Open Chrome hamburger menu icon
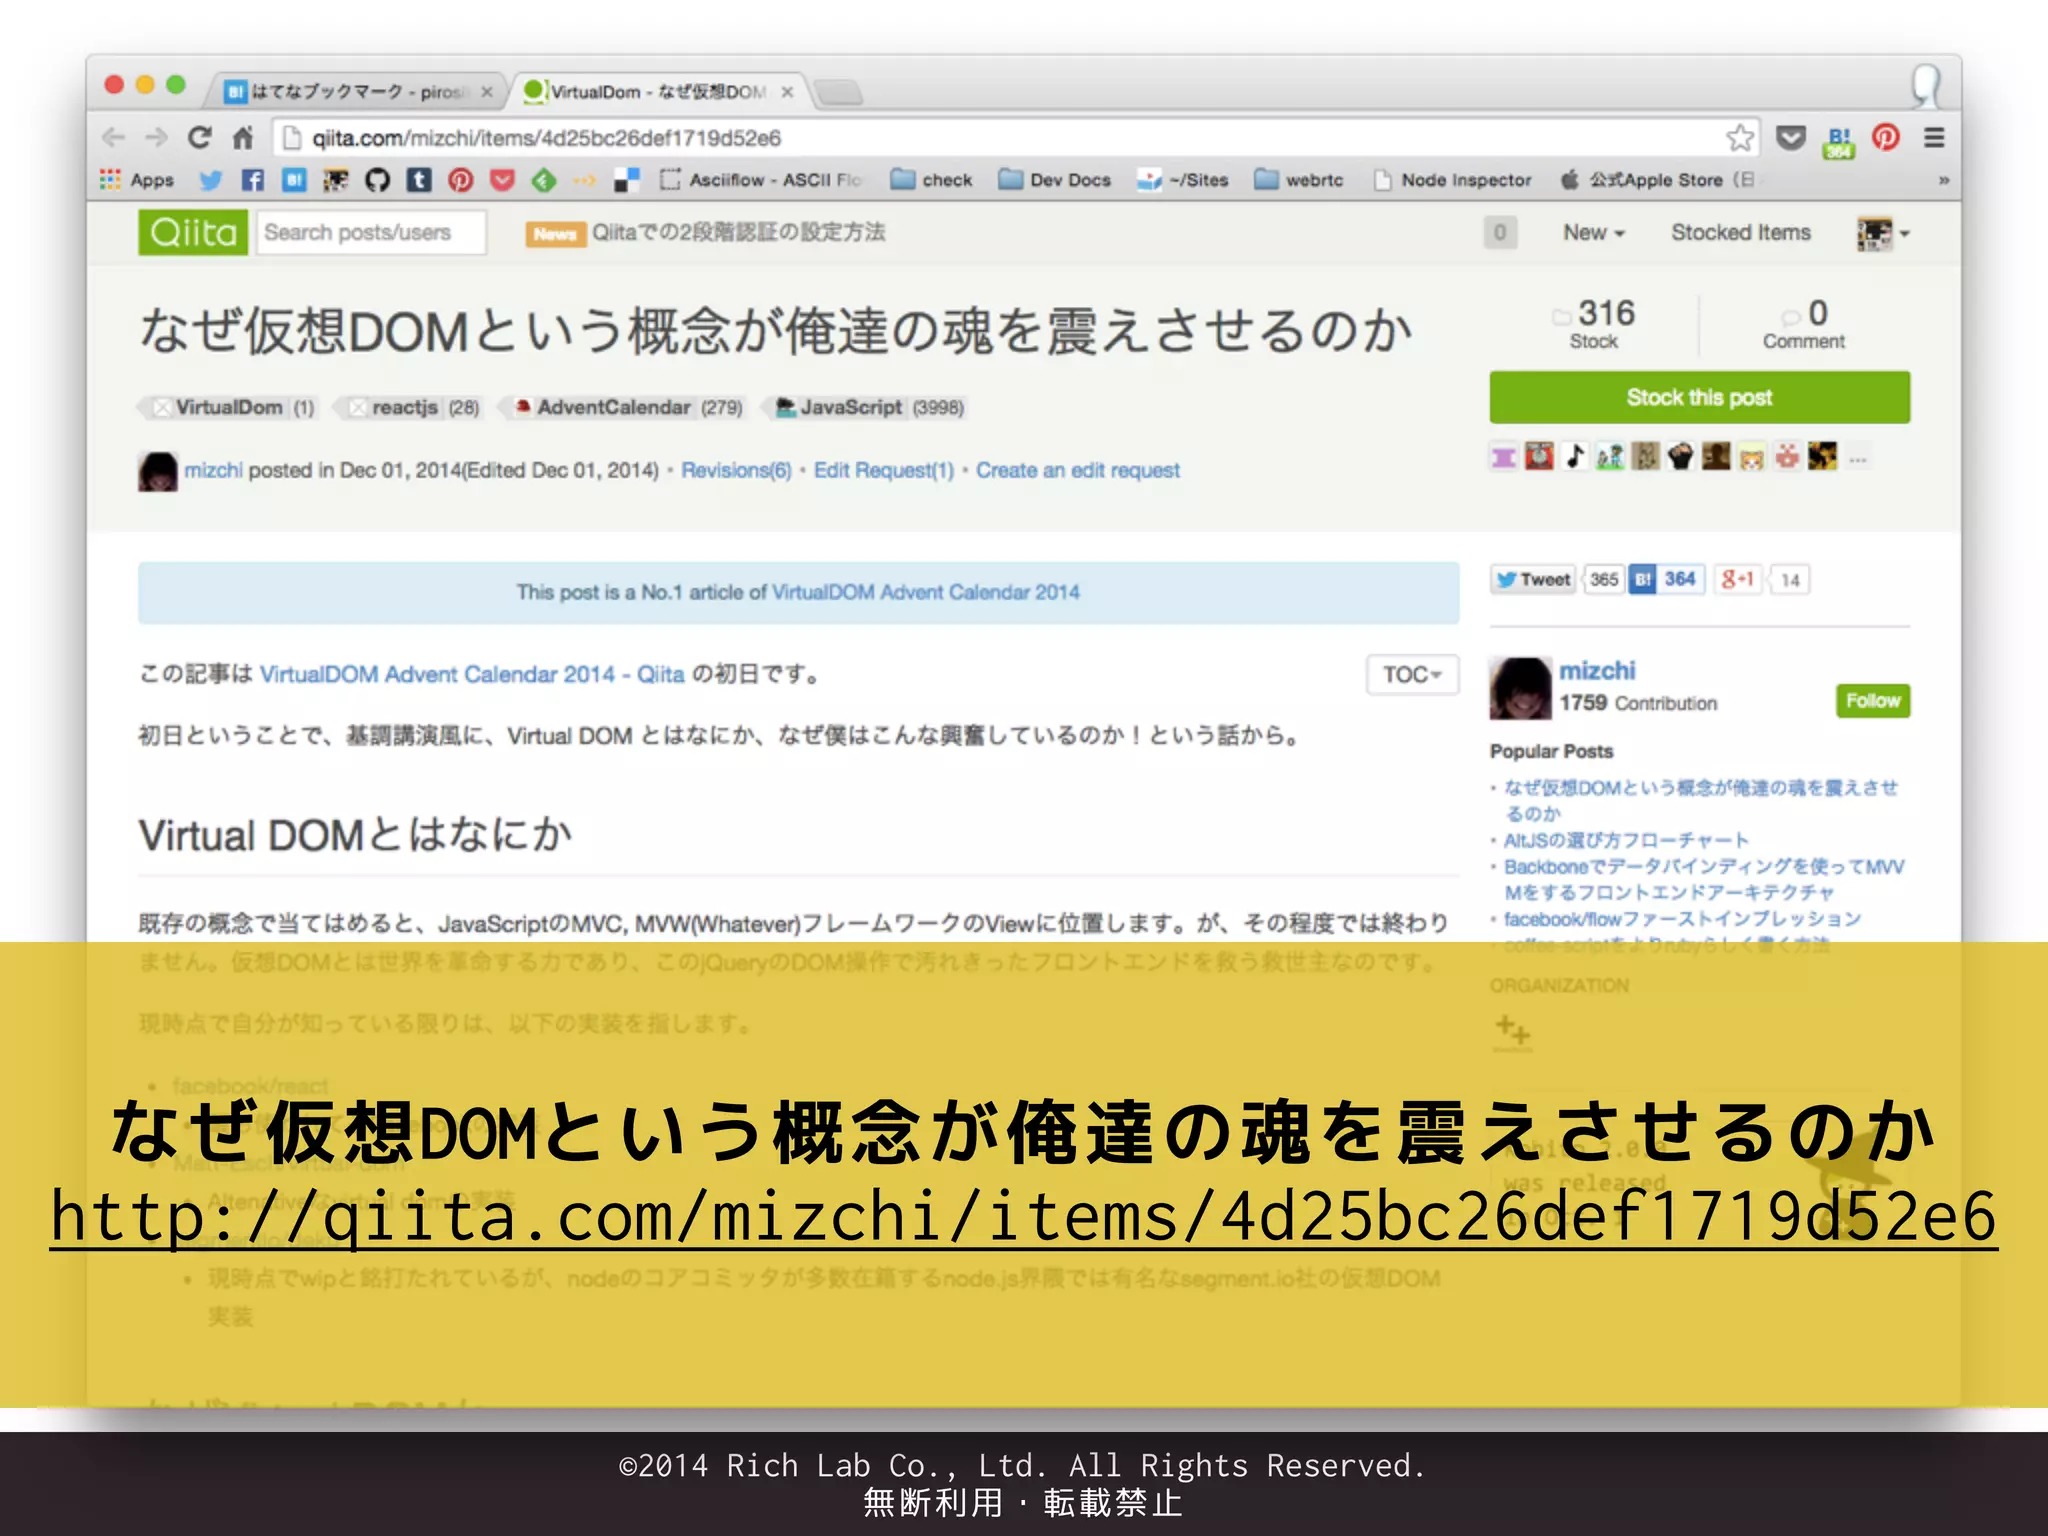 coord(1934,137)
